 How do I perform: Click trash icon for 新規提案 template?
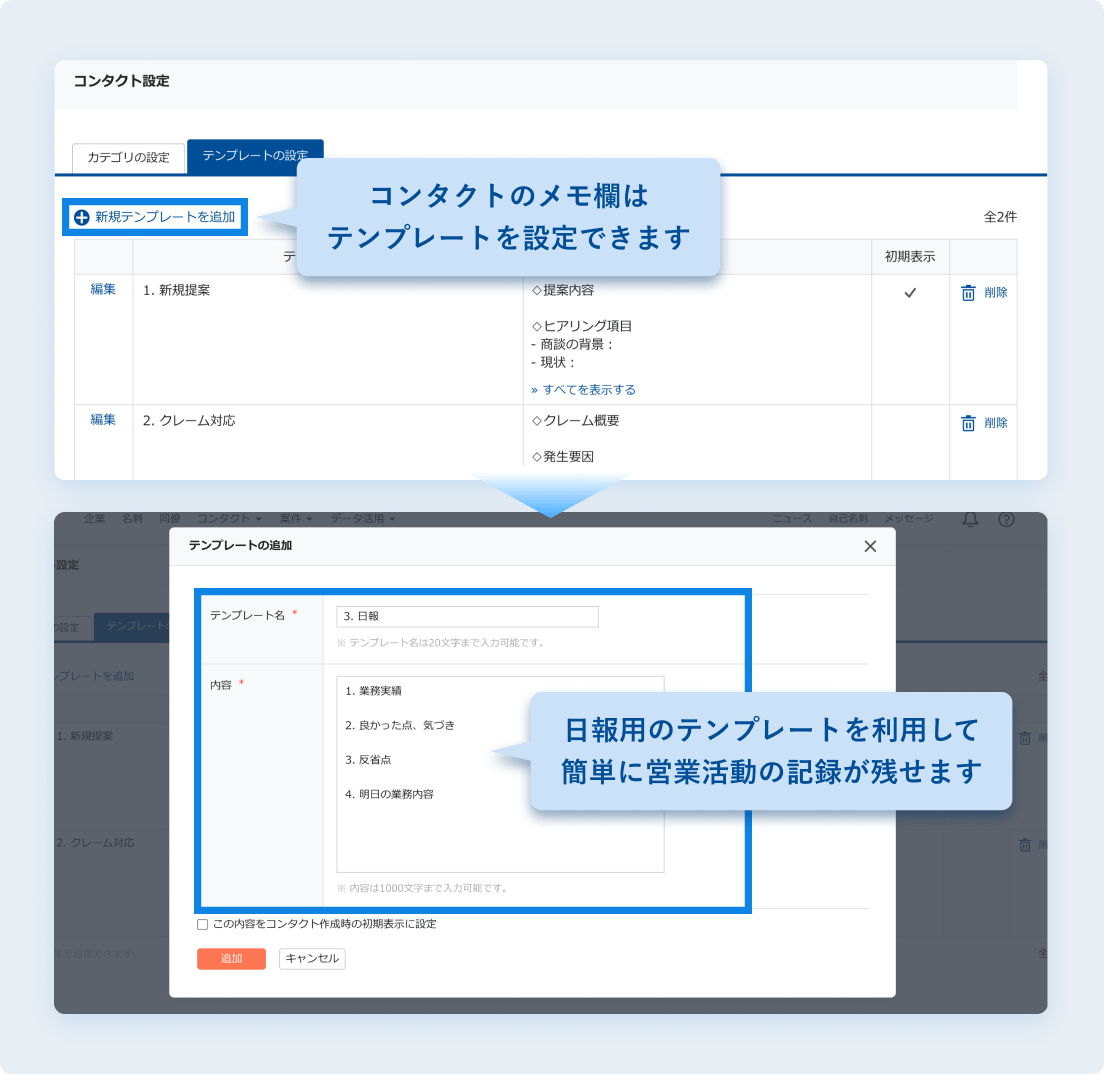point(967,293)
